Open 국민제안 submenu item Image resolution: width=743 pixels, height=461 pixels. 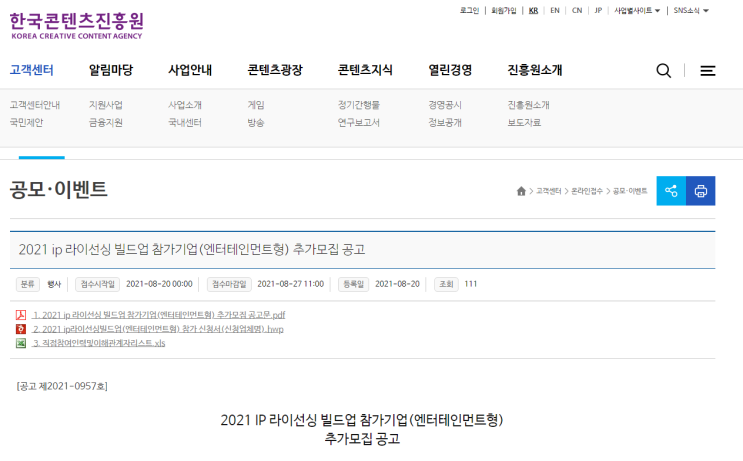(x=27, y=122)
